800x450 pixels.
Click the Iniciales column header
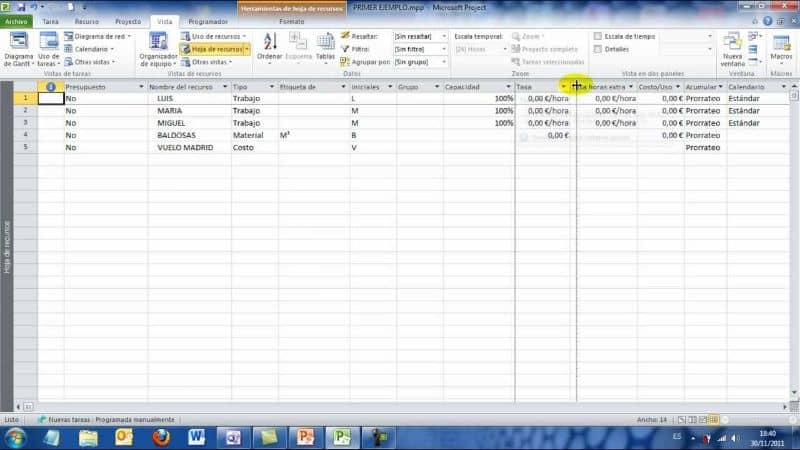372,87
